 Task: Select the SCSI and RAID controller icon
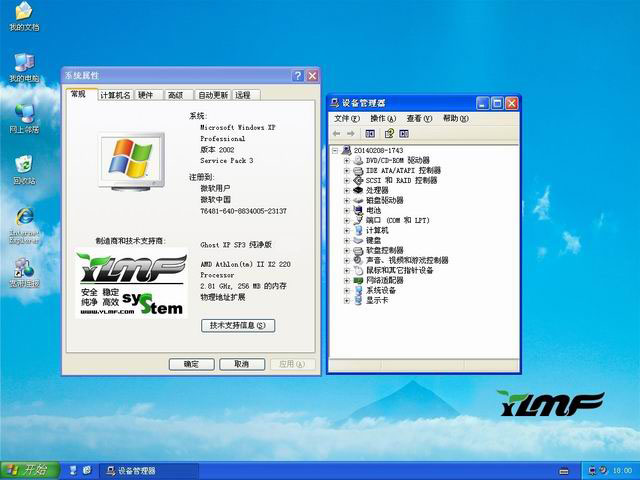click(x=358, y=180)
